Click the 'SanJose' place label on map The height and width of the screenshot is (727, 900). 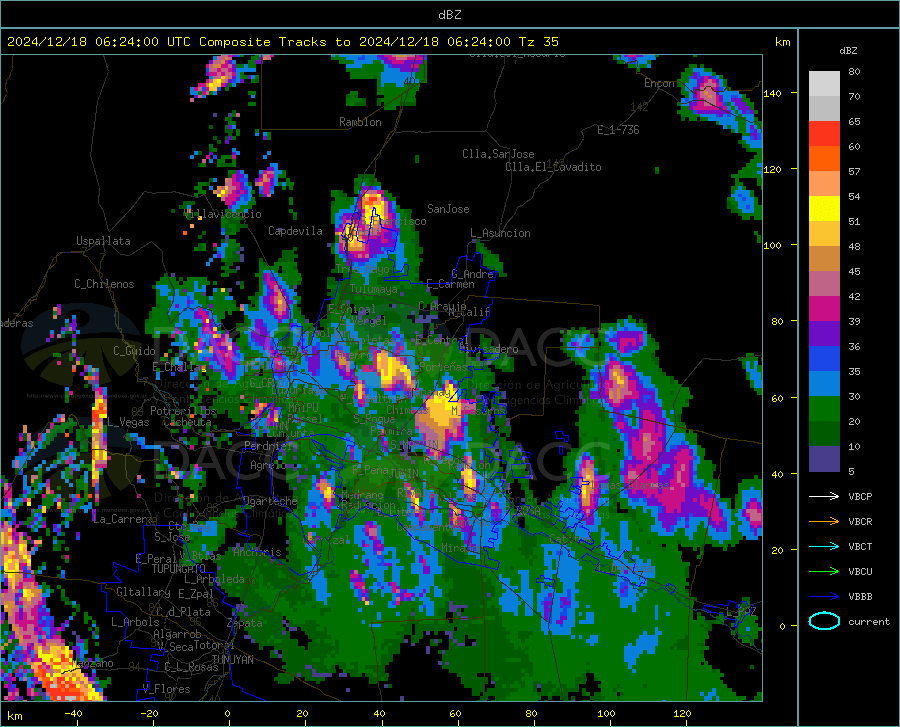(x=448, y=209)
